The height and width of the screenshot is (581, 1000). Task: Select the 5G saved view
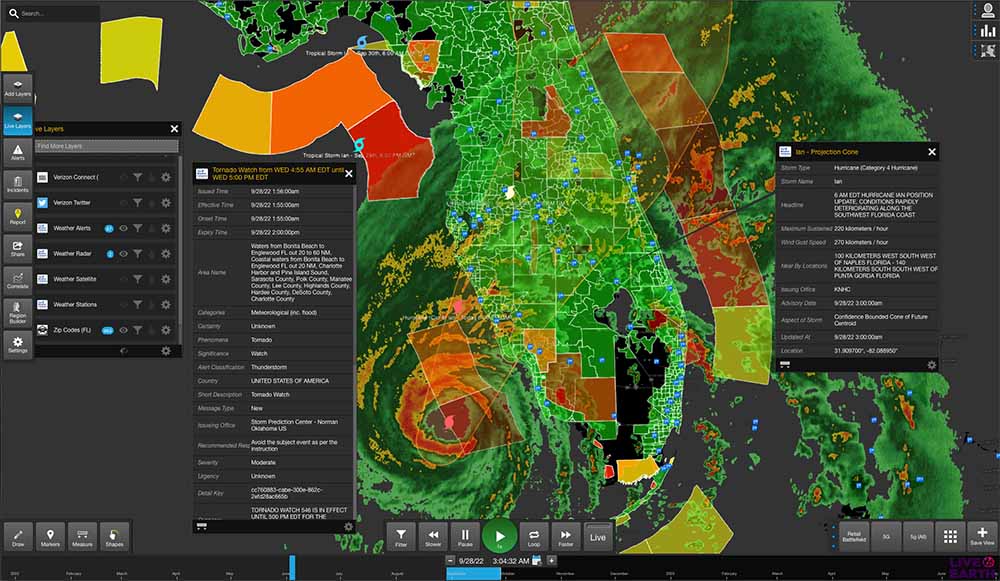(886, 537)
